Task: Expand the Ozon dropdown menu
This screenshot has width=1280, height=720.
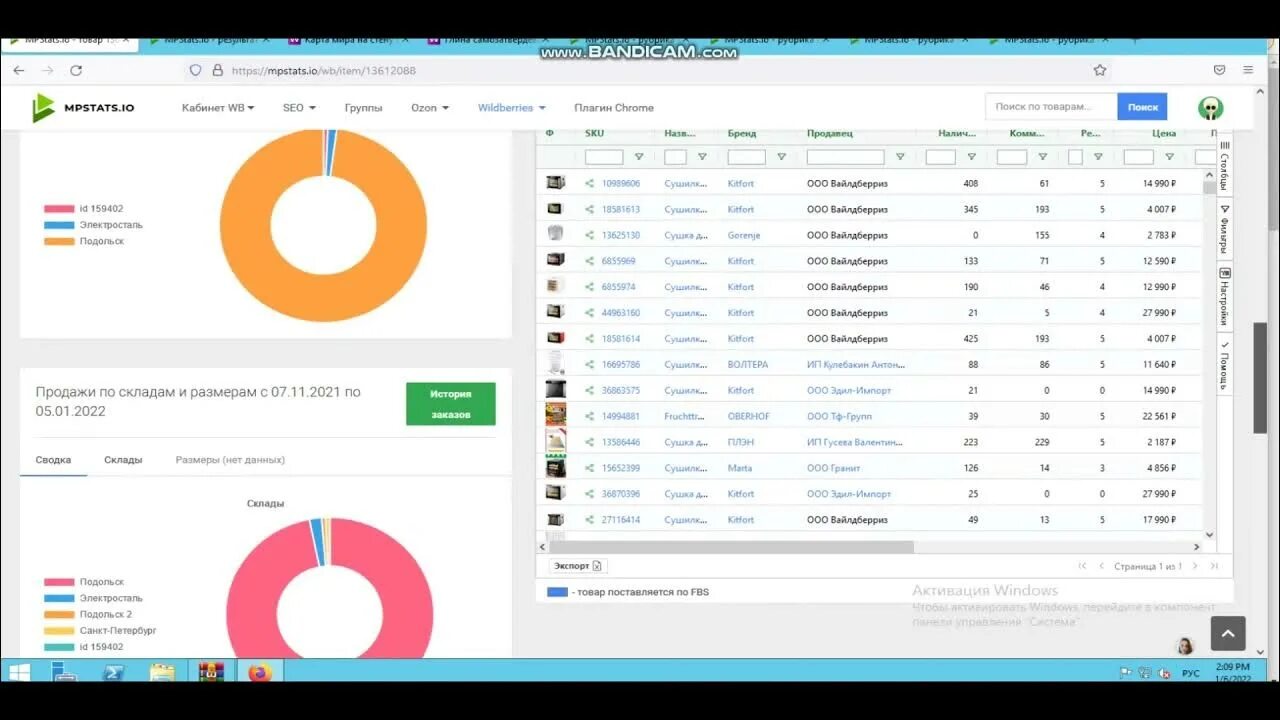Action: [x=430, y=107]
